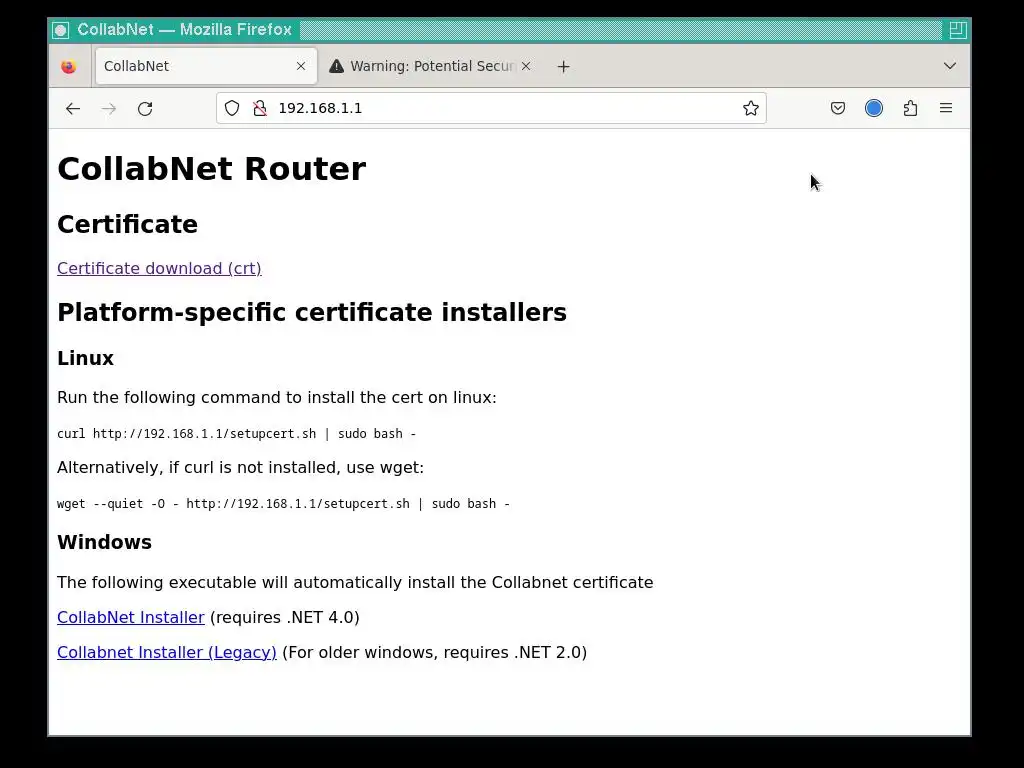Close the CollabNet tab
1024x768 pixels.
(301, 66)
